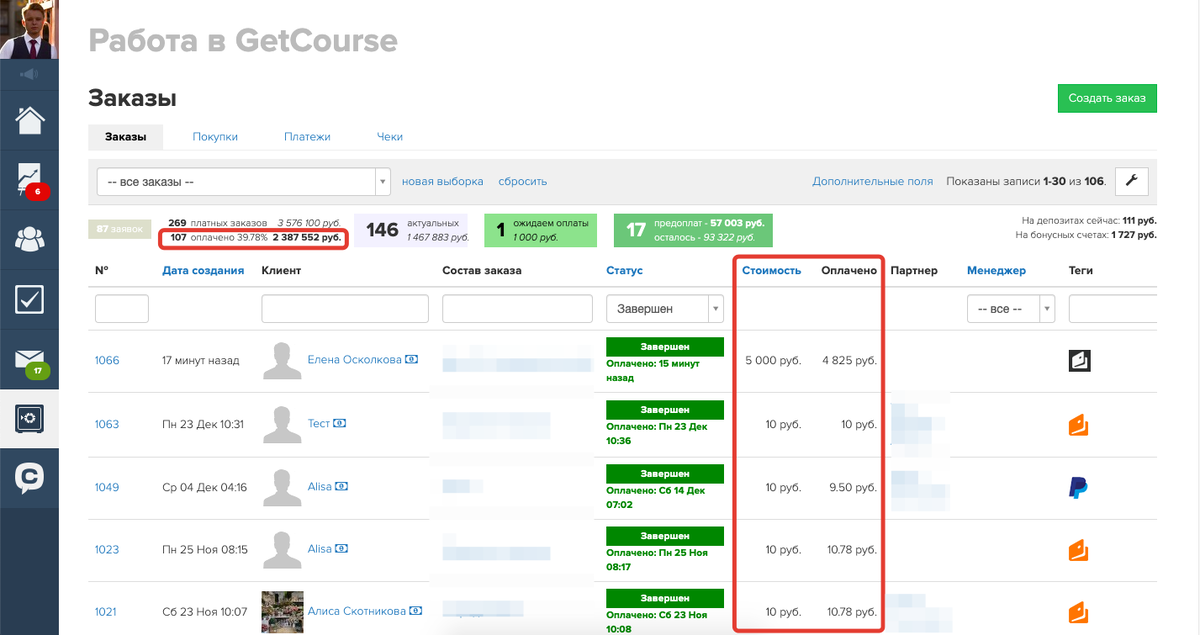Click the tag icon in order 1066 row
The height and width of the screenshot is (635, 1200).
[x=1079, y=360]
